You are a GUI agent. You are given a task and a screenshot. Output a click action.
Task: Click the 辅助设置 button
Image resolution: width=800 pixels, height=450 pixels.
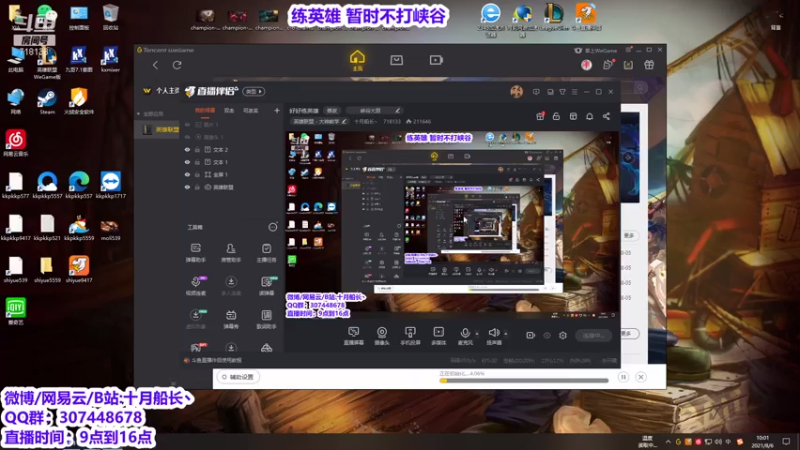pos(238,377)
